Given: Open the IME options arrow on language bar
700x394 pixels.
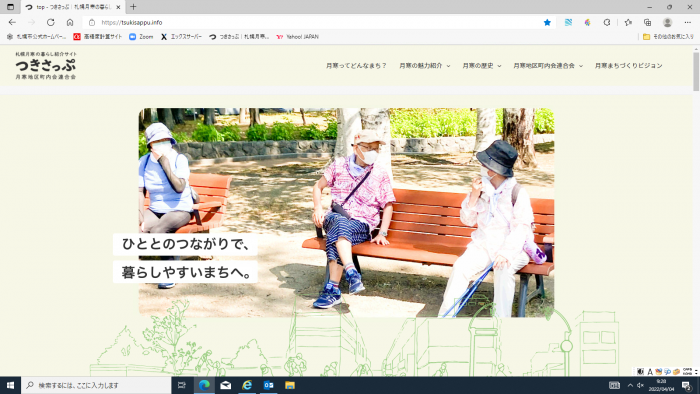Looking at the screenshot, I should (696, 372).
